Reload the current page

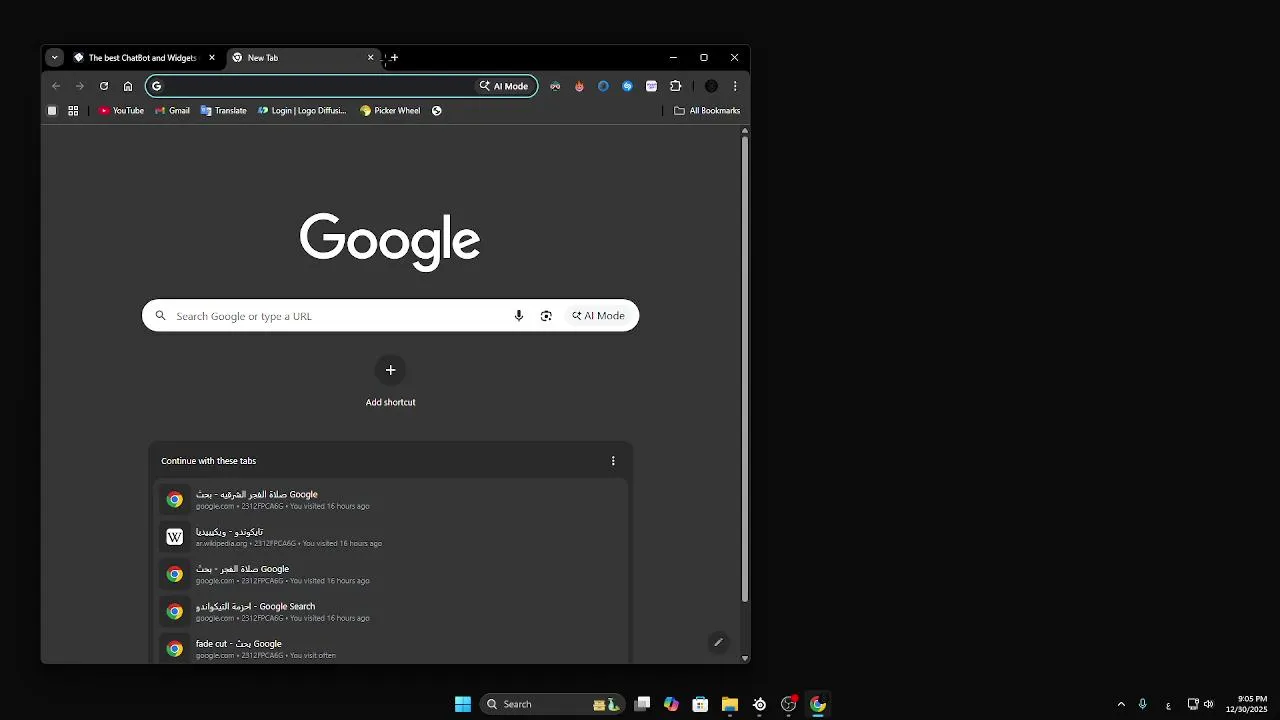coord(104,86)
